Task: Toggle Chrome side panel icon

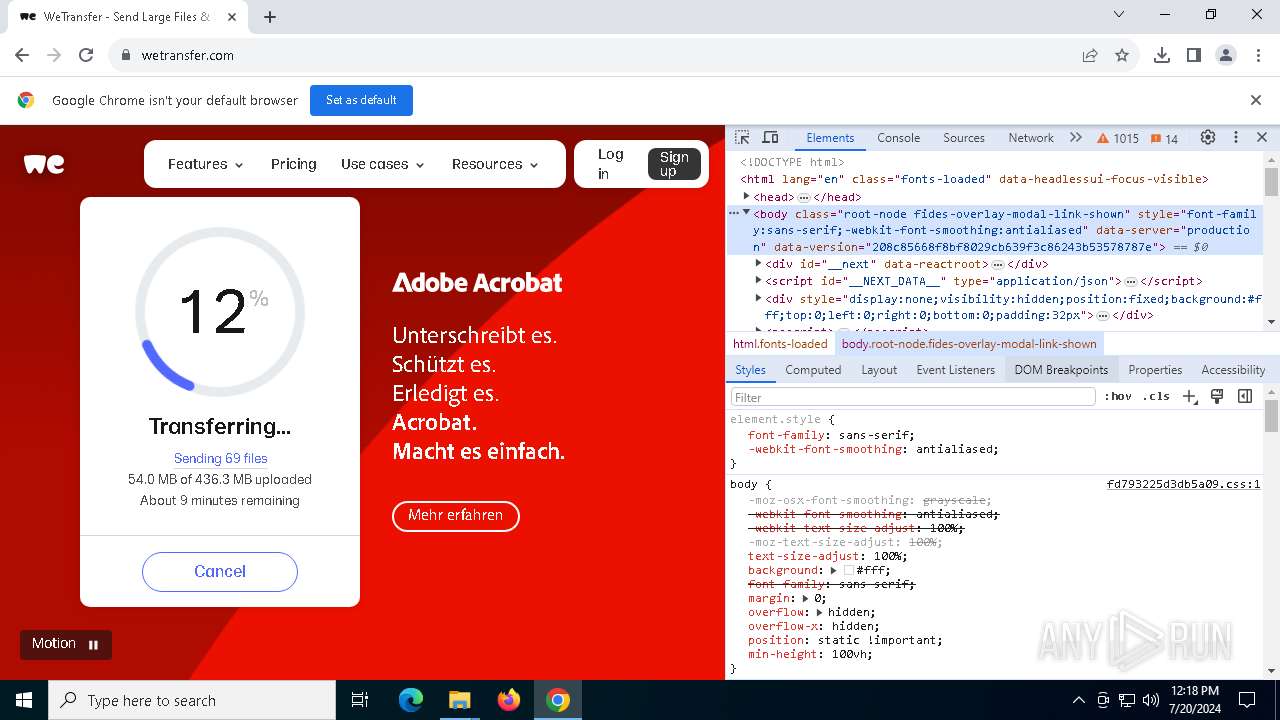Action: point(1194,56)
